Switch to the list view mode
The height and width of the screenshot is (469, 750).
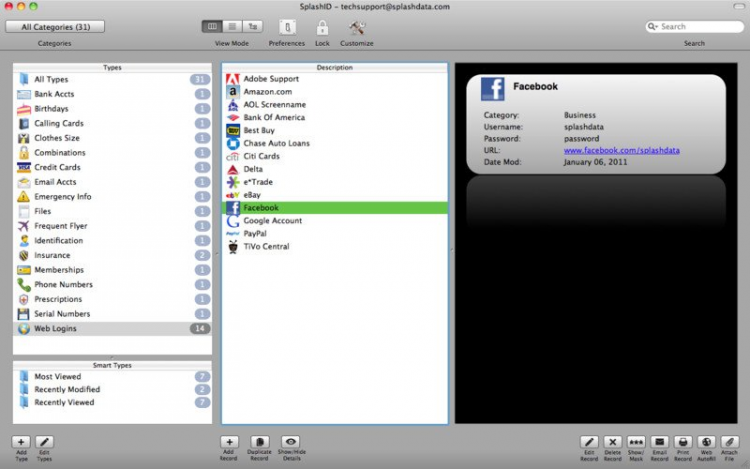pyautogui.click(x=232, y=26)
